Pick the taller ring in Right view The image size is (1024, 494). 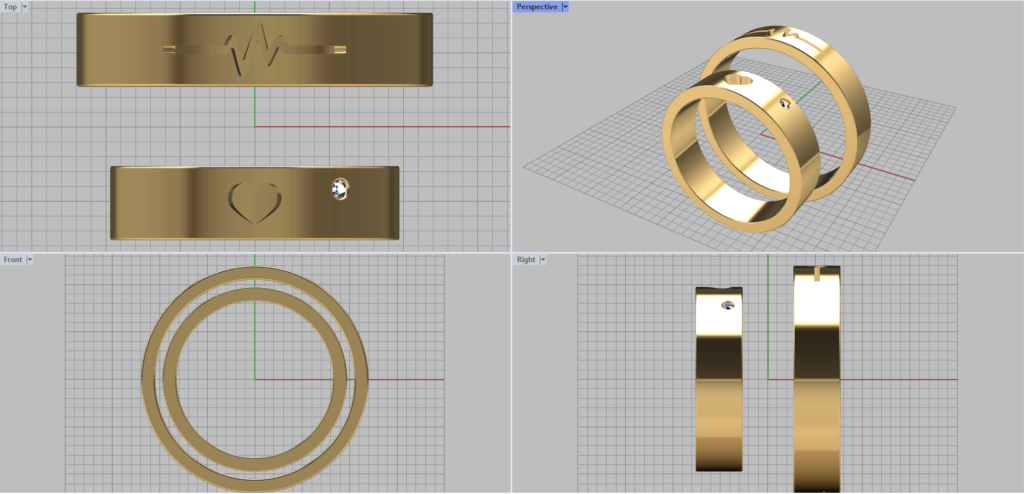pos(817,400)
